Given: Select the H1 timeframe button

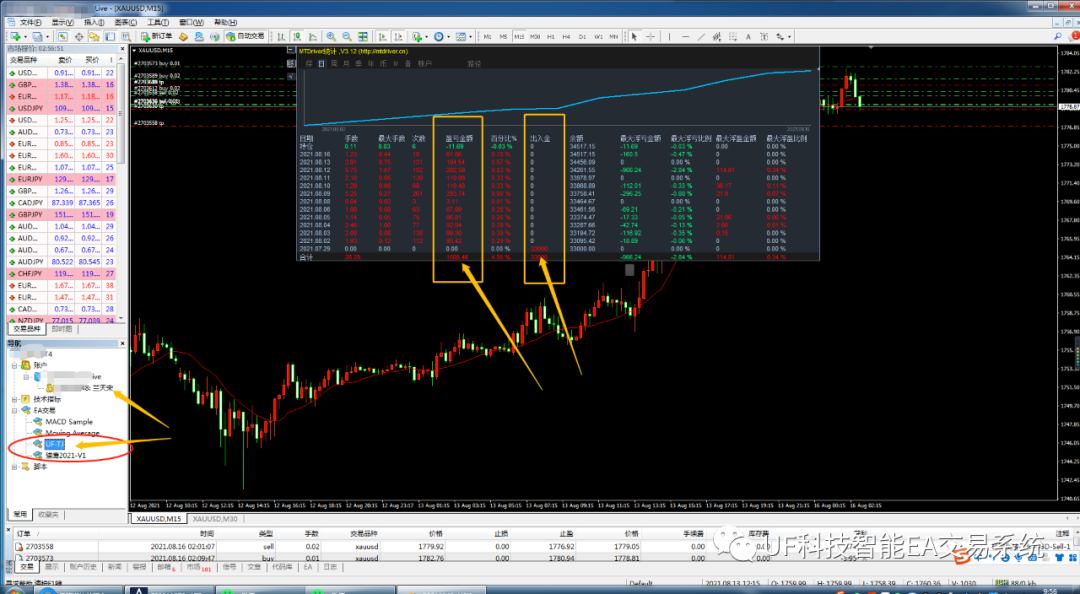Looking at the screenshot, I should 551,36.
